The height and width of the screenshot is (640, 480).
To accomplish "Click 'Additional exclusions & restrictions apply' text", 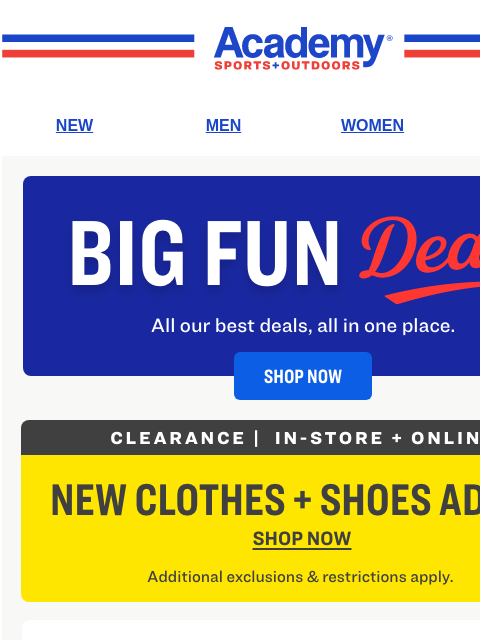I will click(300, 577).
